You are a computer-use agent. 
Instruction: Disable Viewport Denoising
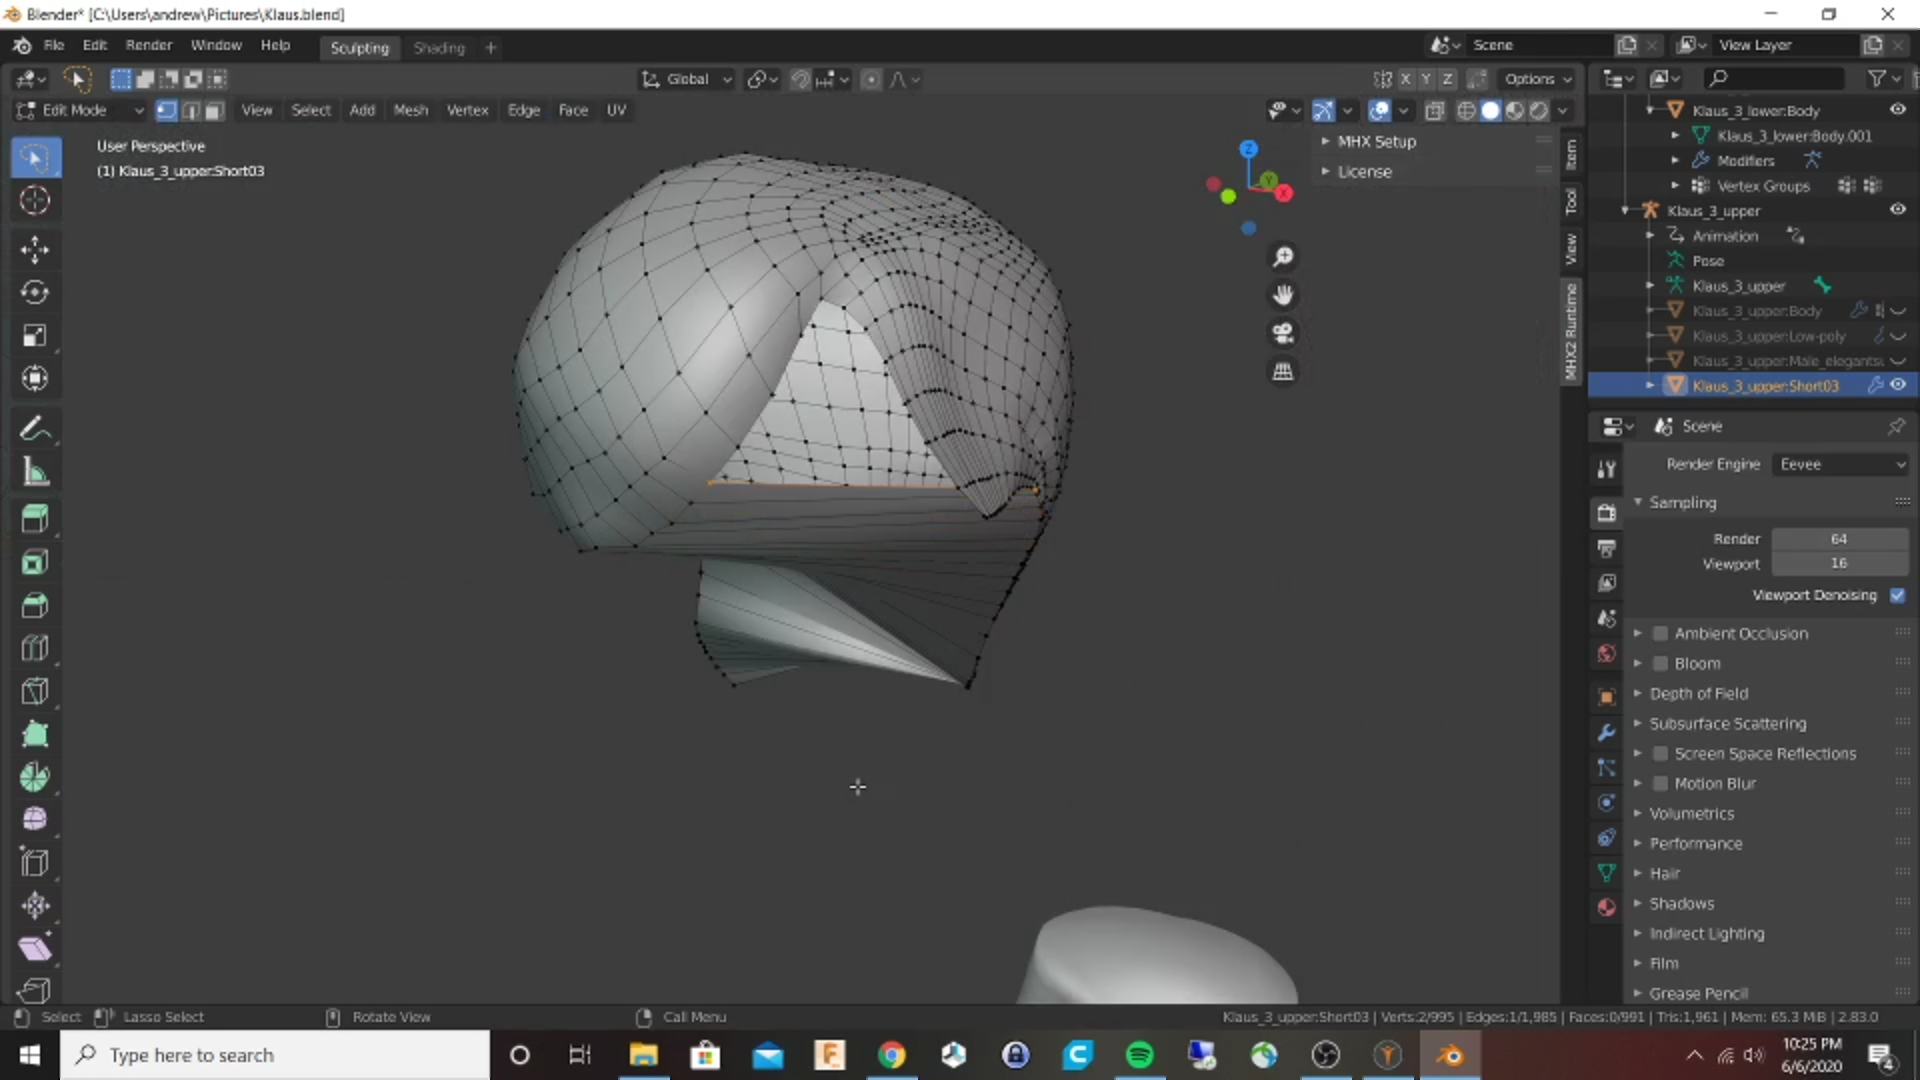pyautogui.click(x=1897, y=595)
